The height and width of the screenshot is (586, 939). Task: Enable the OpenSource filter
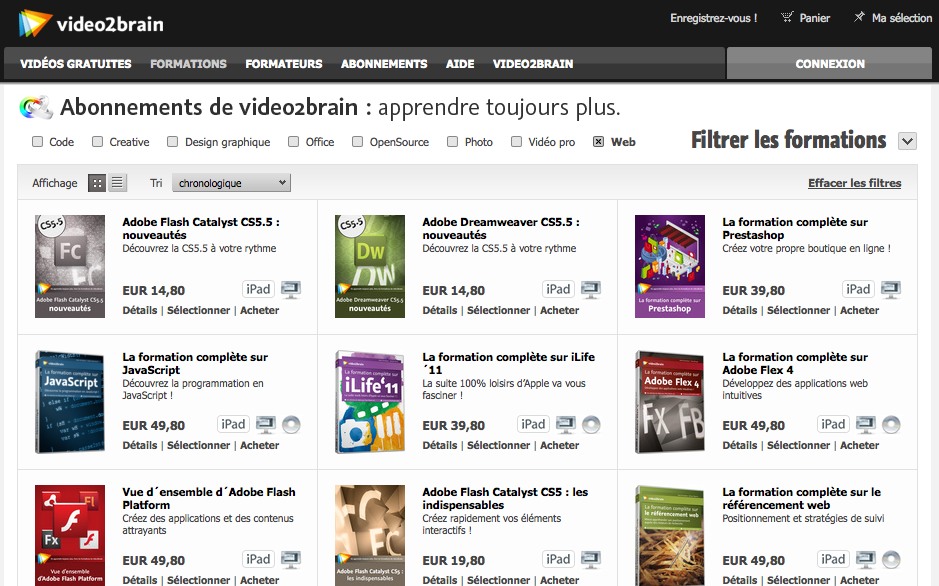[358, 142]
